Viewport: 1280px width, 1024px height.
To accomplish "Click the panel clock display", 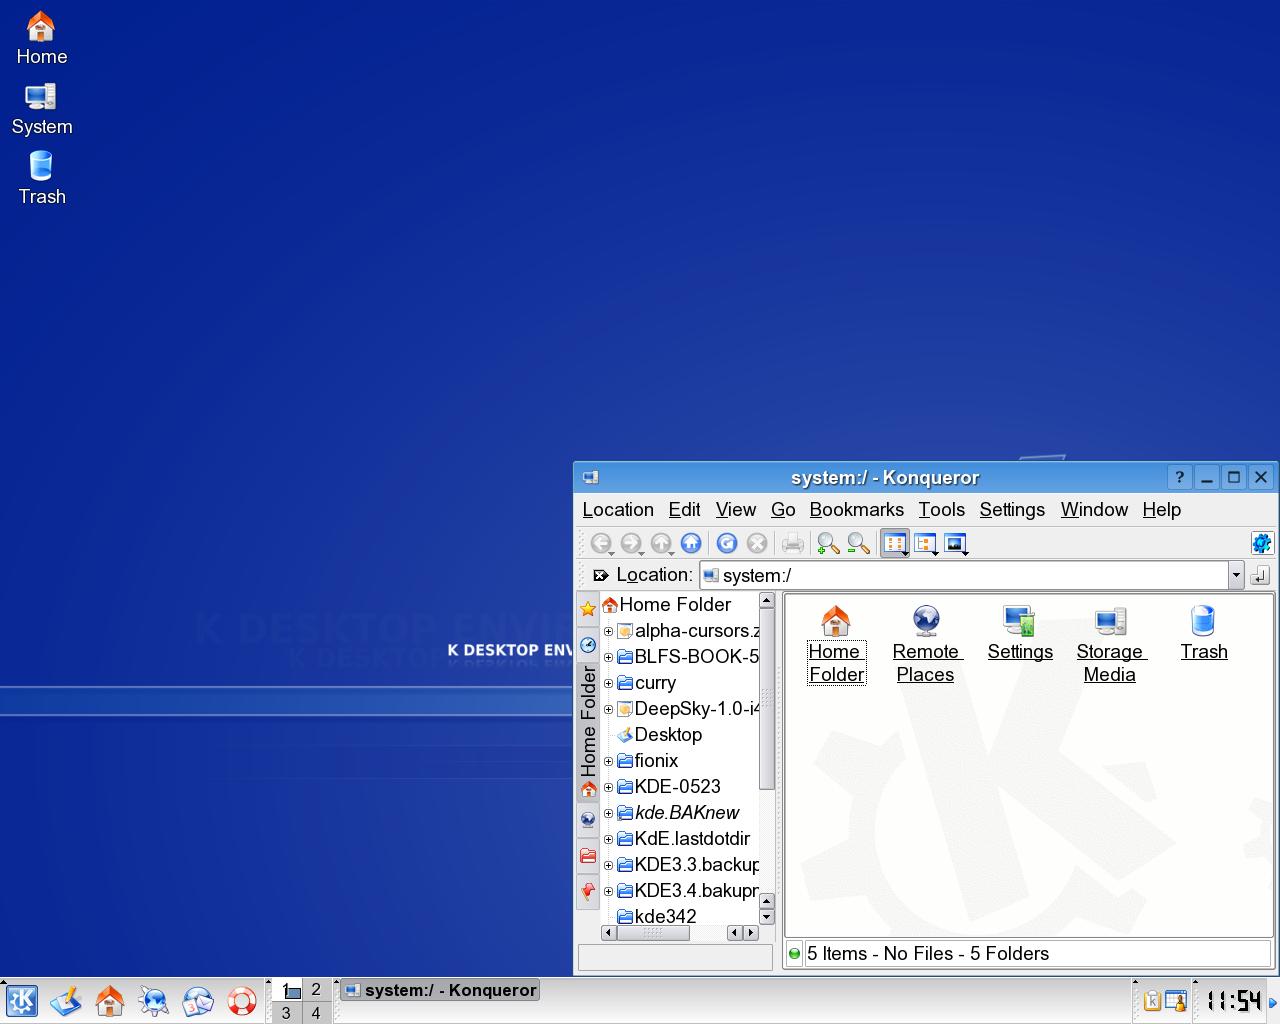I will 1232,1000.
